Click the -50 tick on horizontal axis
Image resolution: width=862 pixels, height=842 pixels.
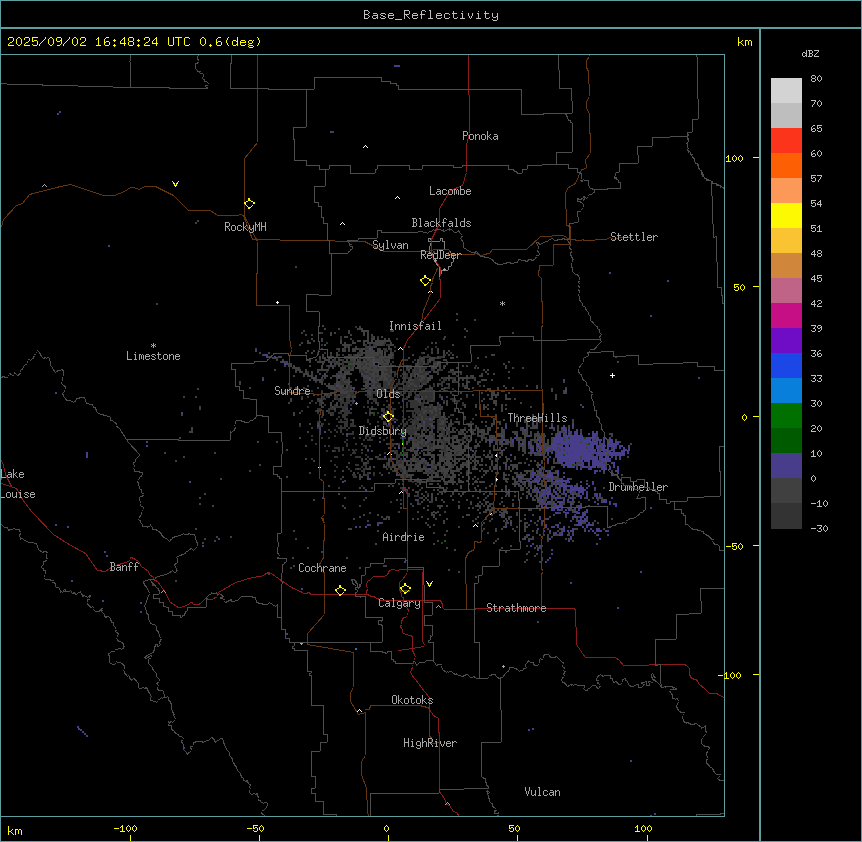pyautogui.click(x=255, y=829)
